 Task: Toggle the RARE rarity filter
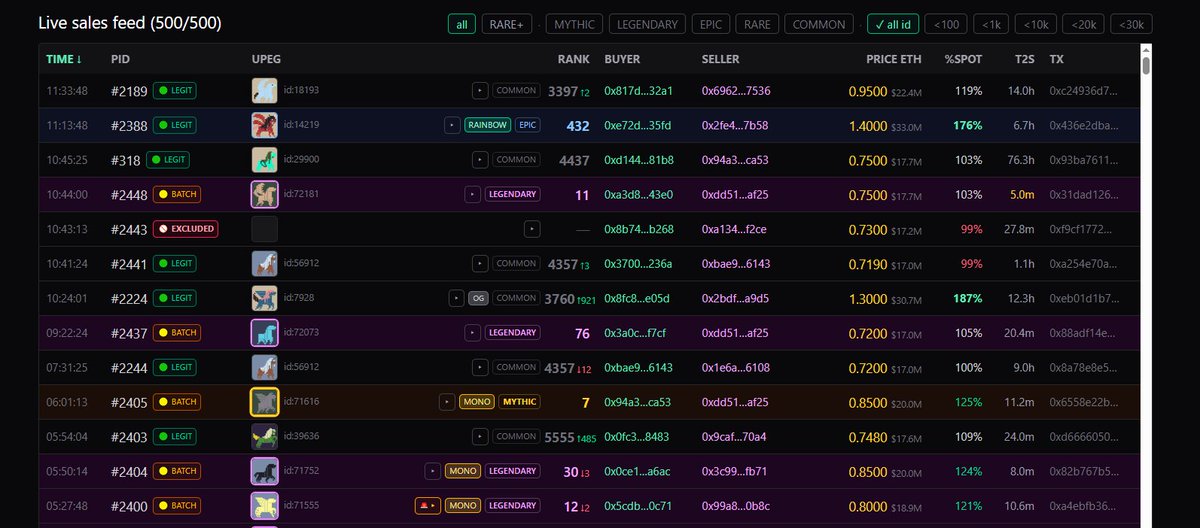point(757,24)
